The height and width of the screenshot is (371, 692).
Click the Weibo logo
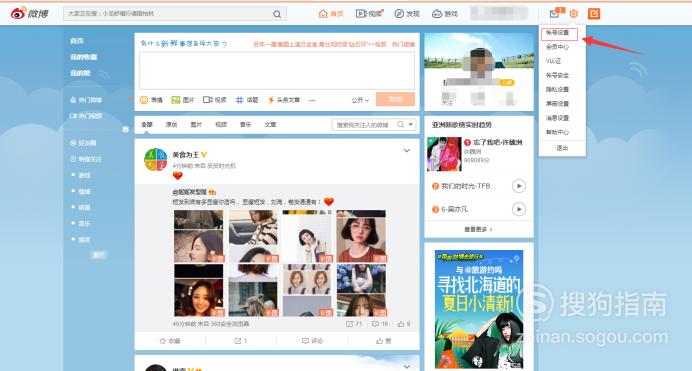pyautogui.click(x=30, y=13)
